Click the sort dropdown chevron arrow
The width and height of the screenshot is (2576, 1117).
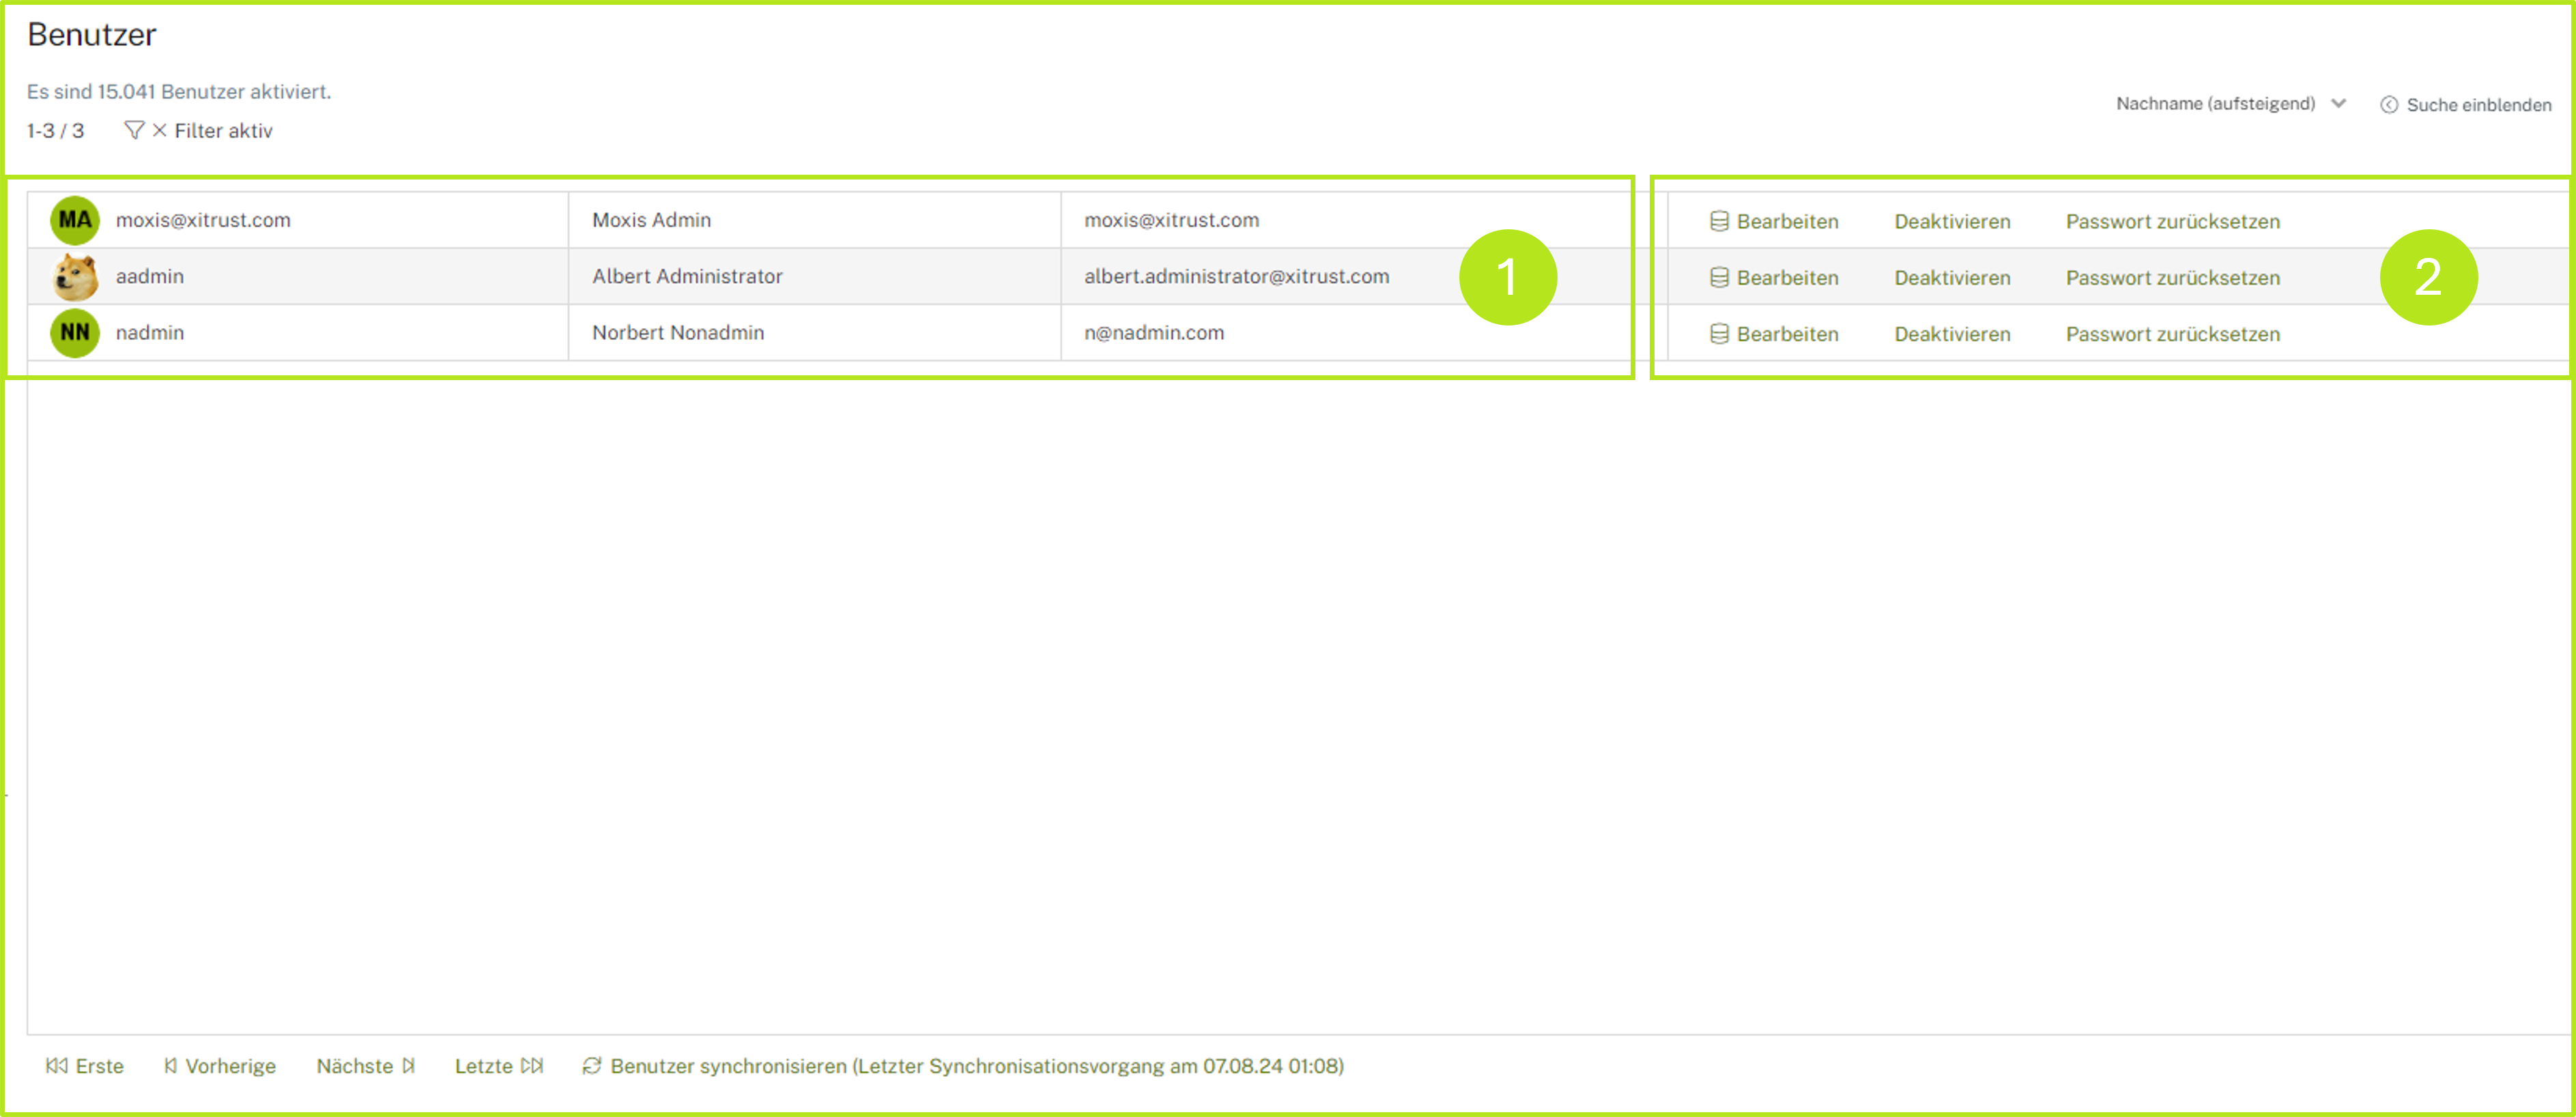2338,104
